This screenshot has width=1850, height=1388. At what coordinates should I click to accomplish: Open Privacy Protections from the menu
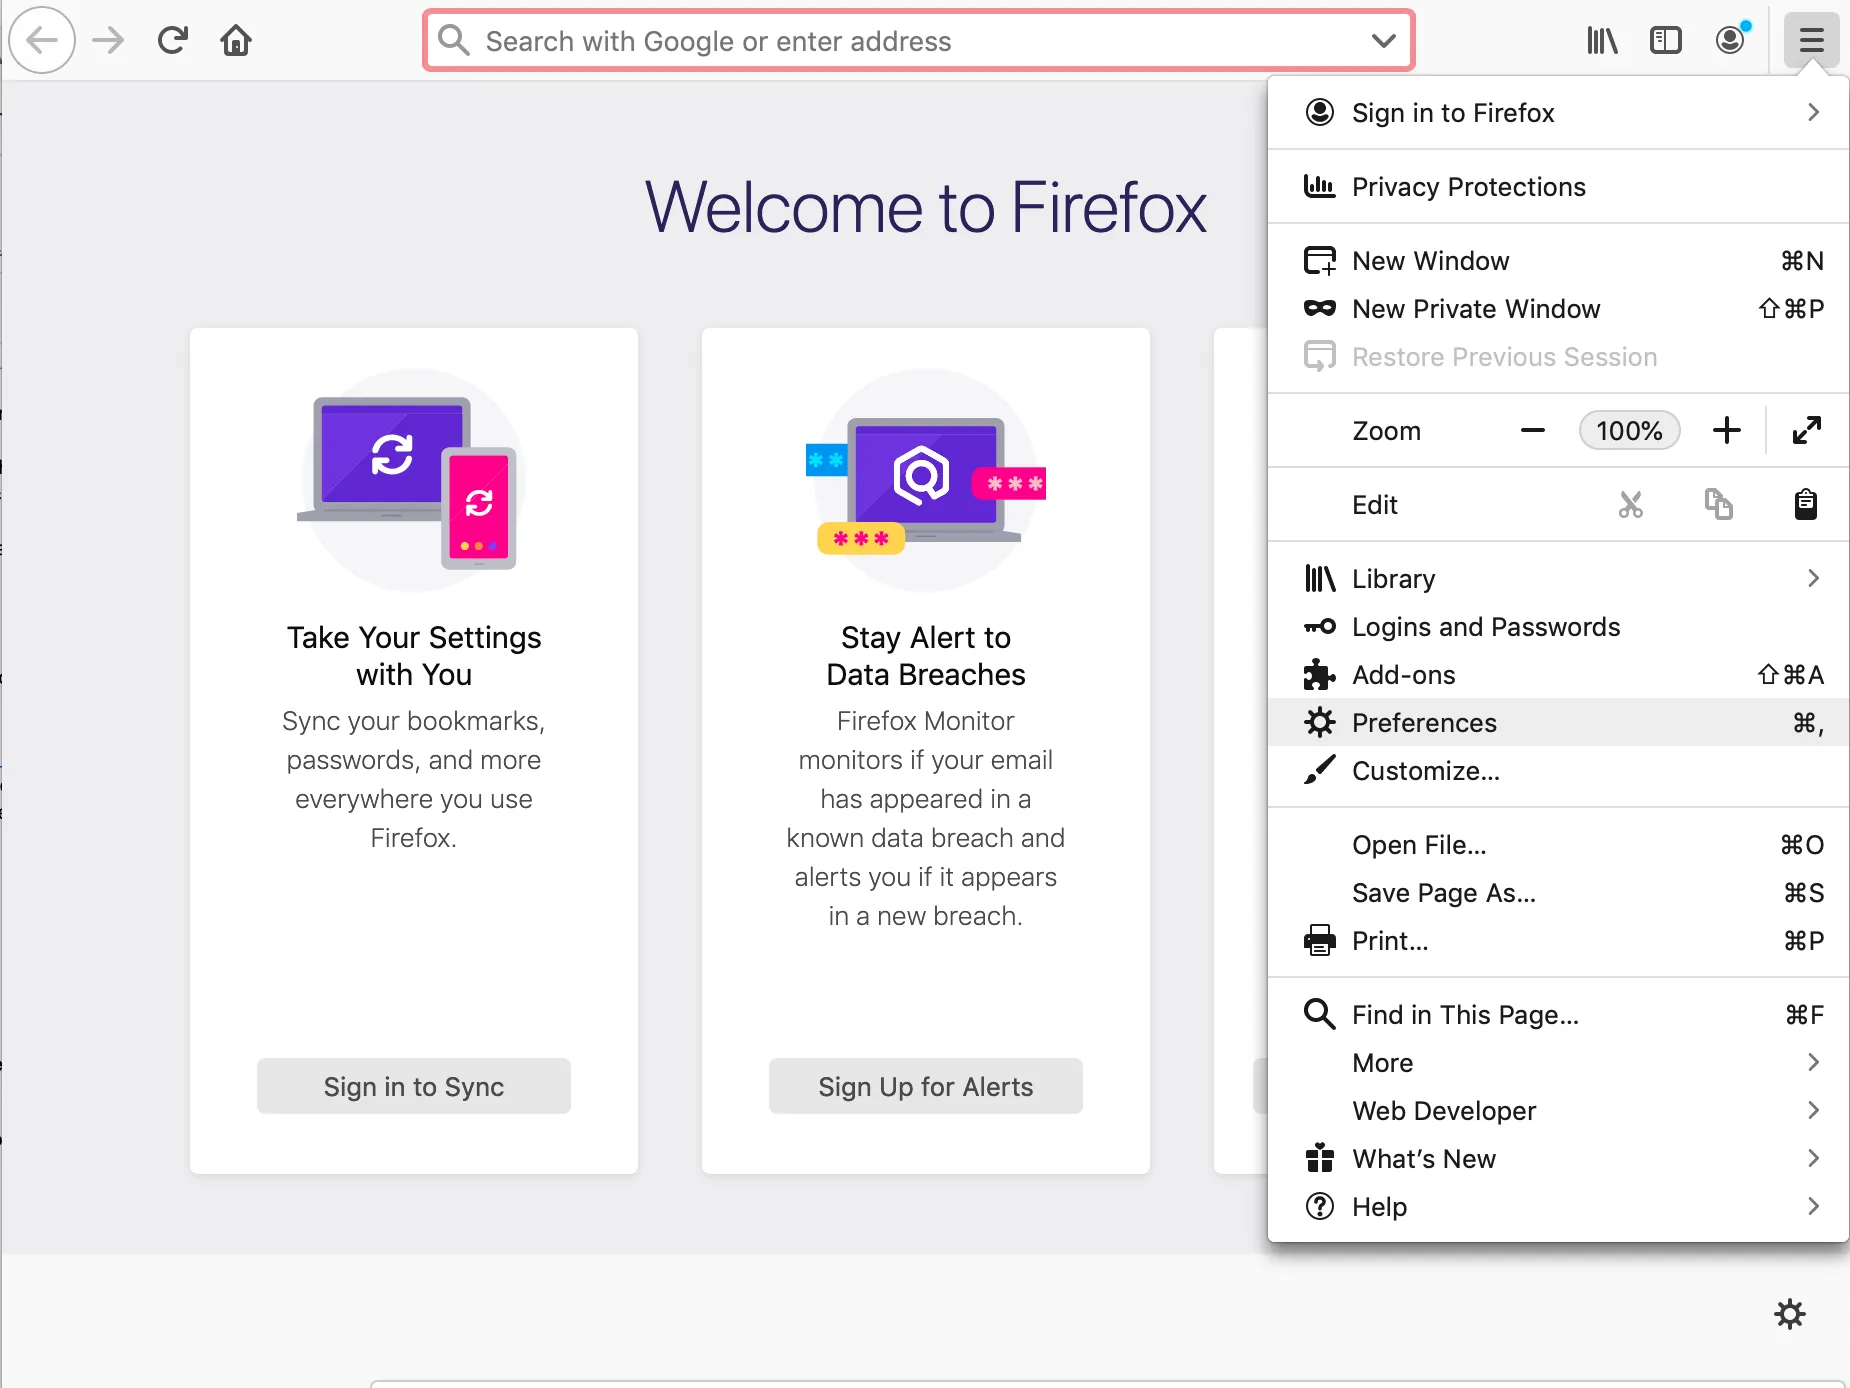[x=1558, y=187]
